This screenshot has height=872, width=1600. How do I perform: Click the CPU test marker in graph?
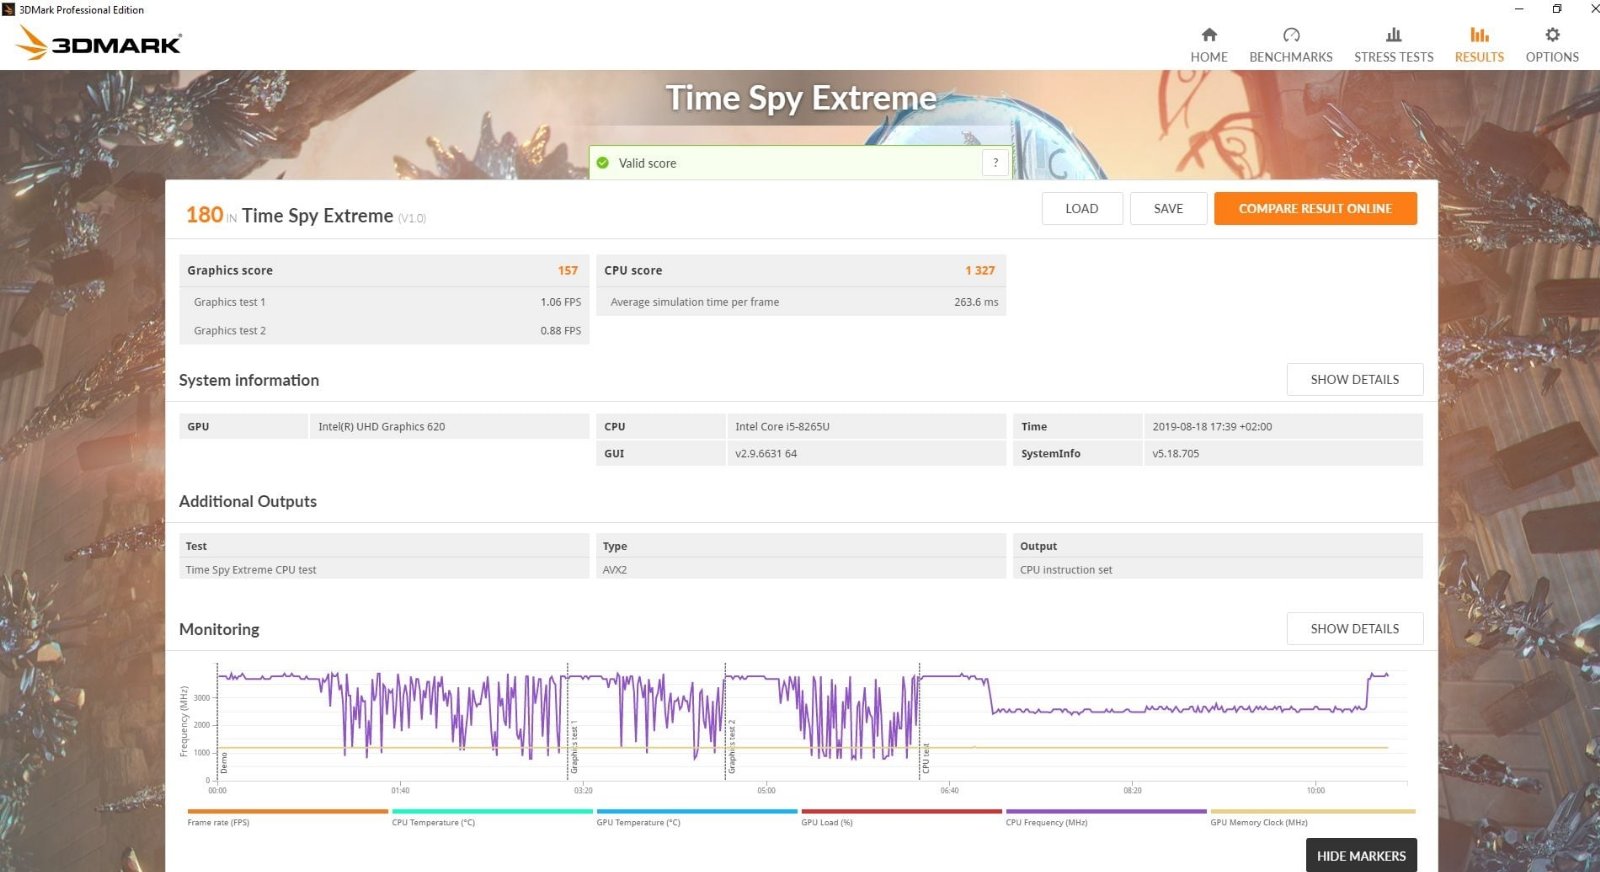click(926, 758)
